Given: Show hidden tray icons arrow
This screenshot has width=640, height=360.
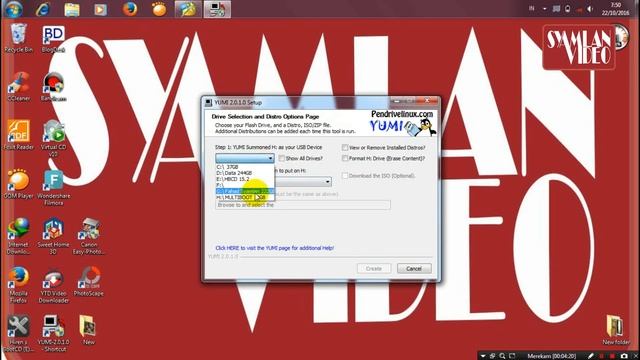Looking at the screenshot, I should coord(544,9).
